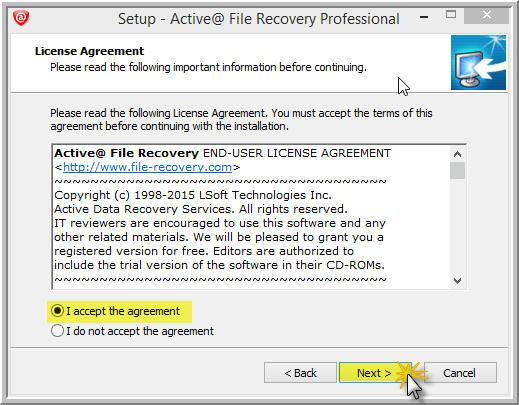
Task: Click the license scrollbar down arrow
Action: (457, 281)
